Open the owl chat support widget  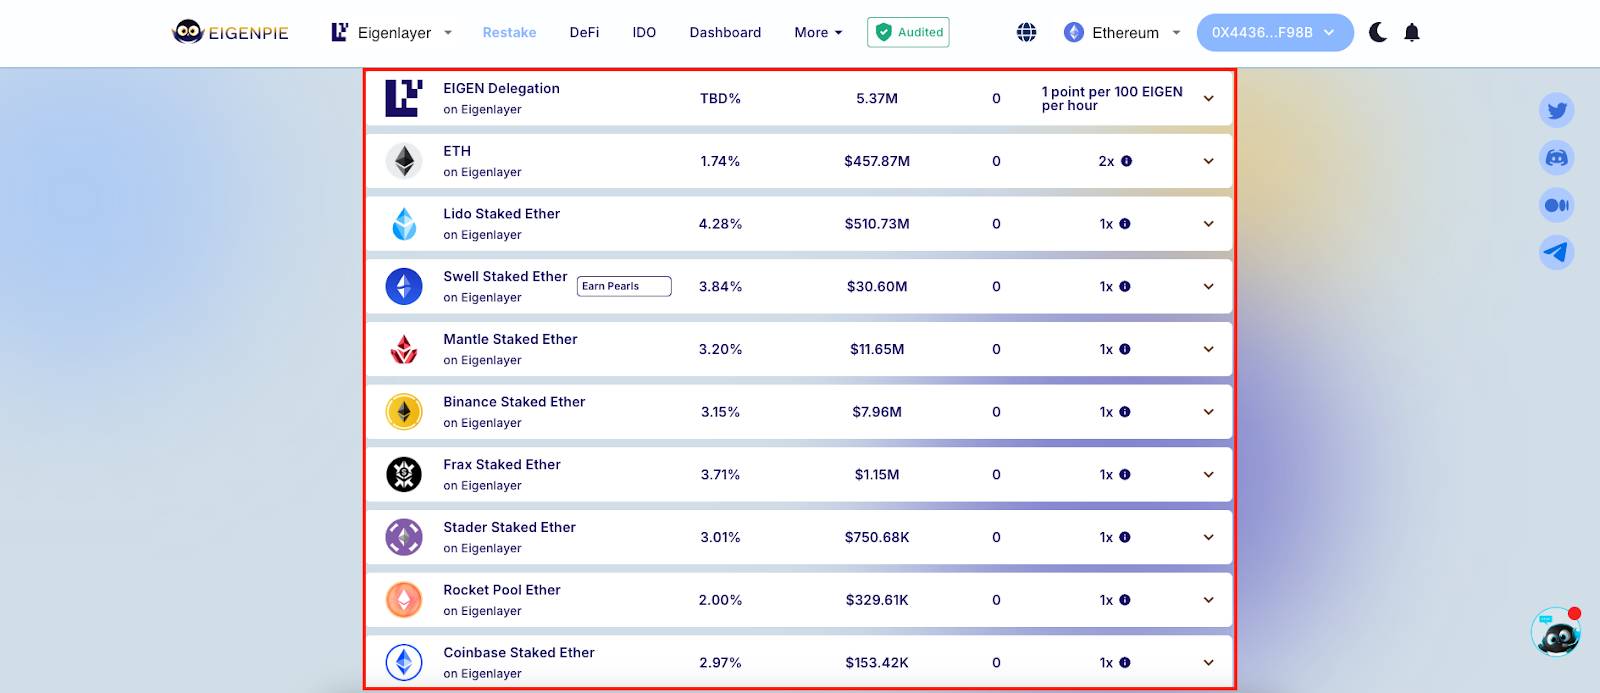(x=1556, y=632)
